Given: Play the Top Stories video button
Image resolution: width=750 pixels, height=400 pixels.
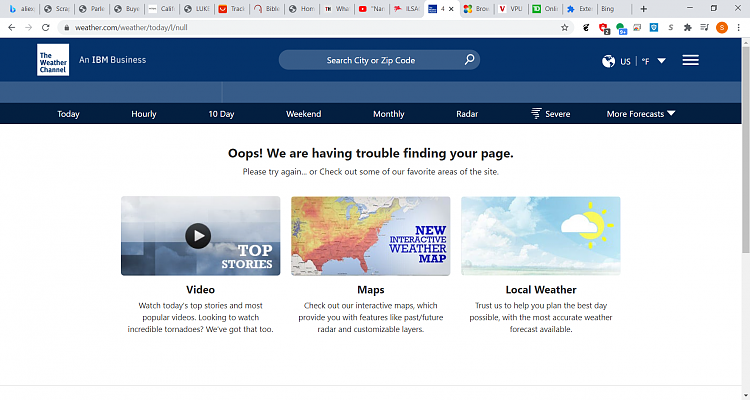Looking at the screenshot, I should (x=198, y=235).
